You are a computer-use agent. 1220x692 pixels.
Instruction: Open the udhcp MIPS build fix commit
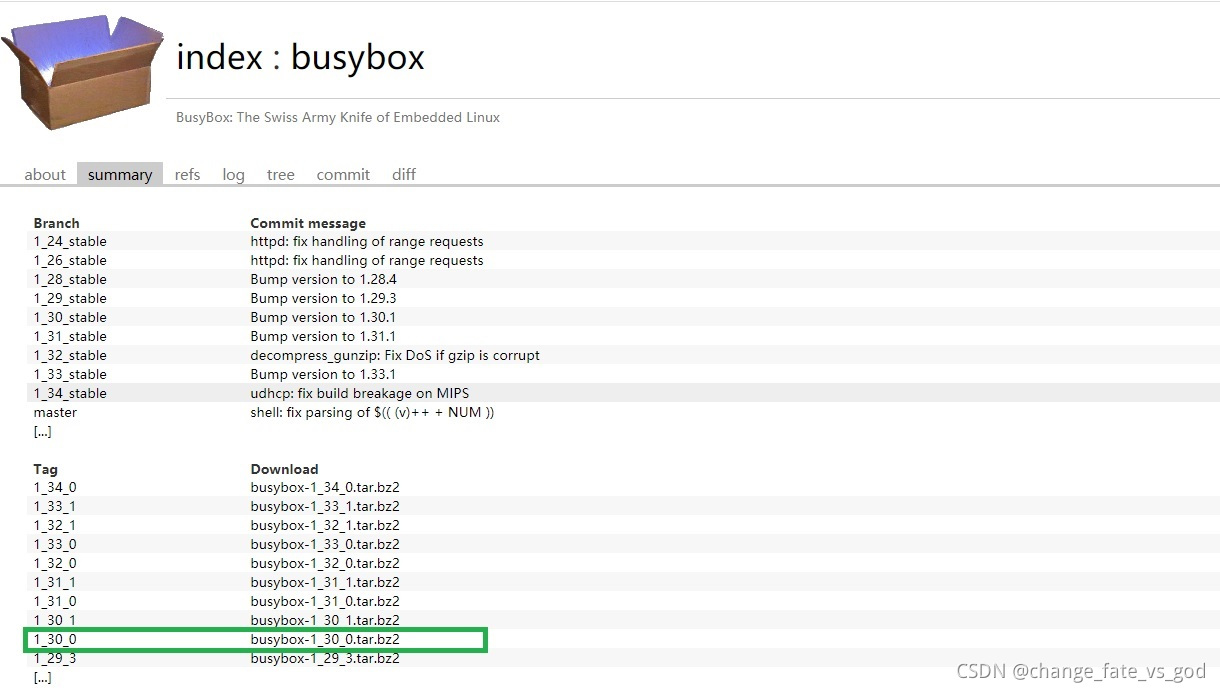pyautogui.click(x=360, y=393)
